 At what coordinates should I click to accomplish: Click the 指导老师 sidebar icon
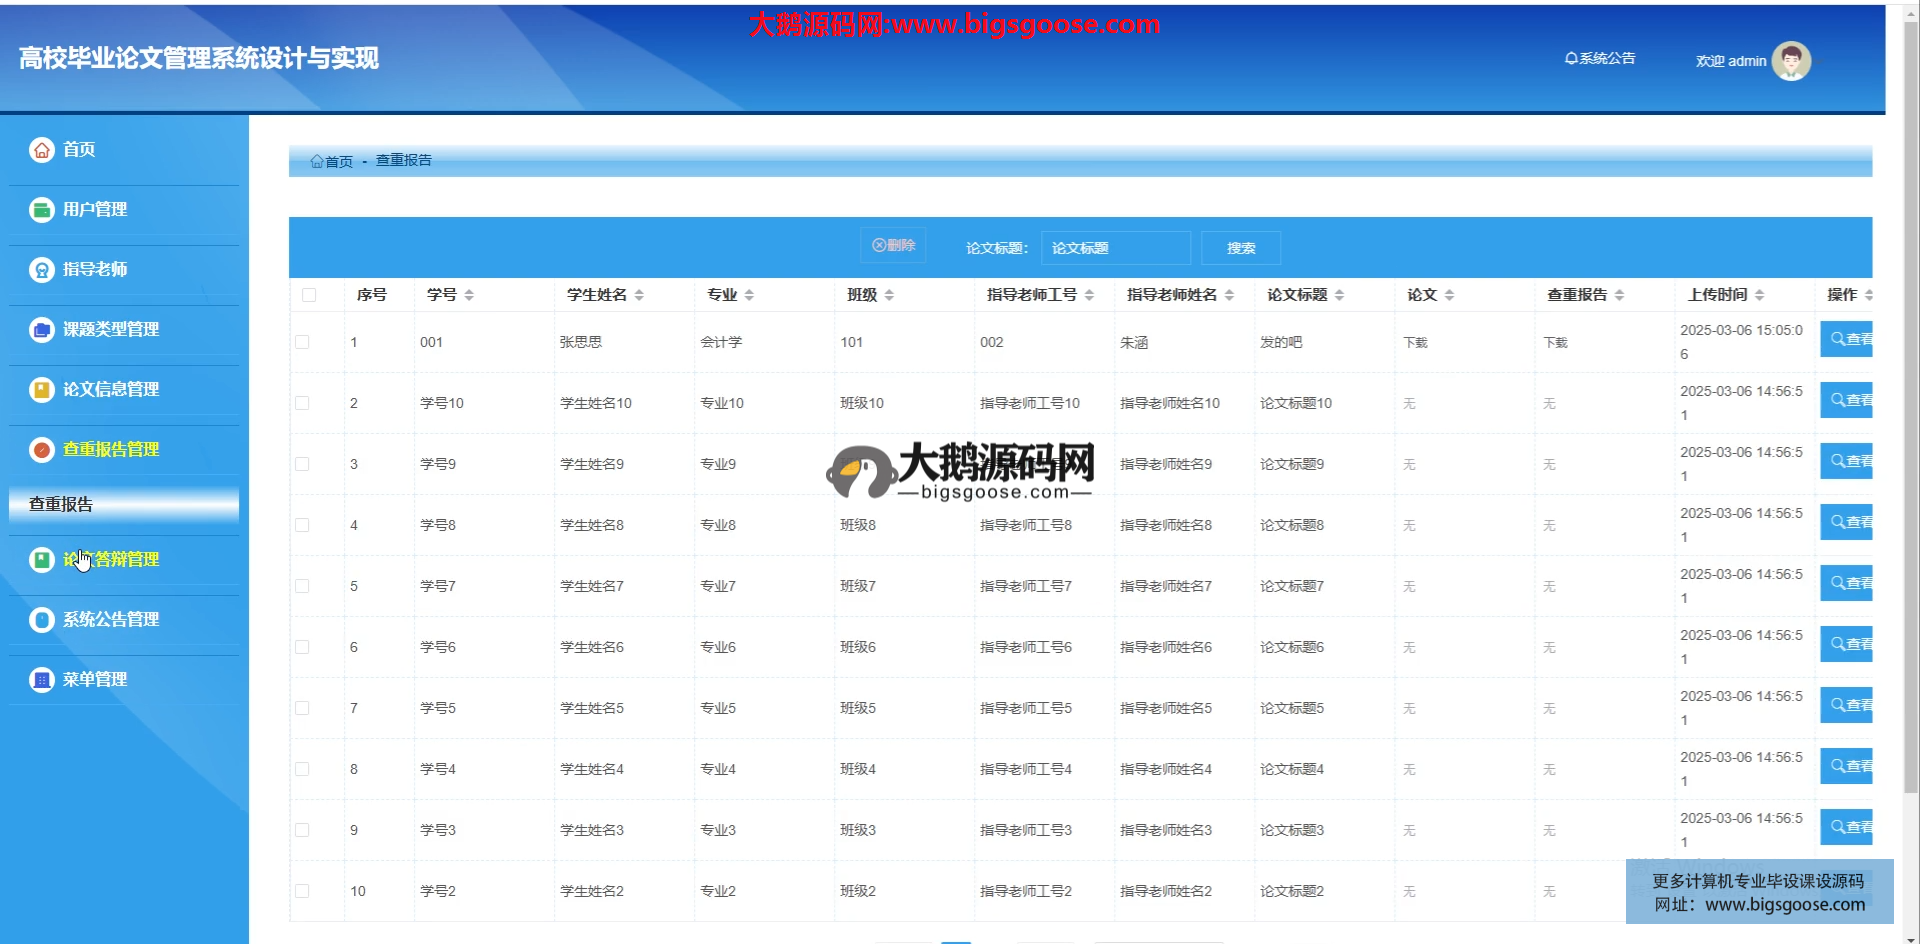coord(41,270)
